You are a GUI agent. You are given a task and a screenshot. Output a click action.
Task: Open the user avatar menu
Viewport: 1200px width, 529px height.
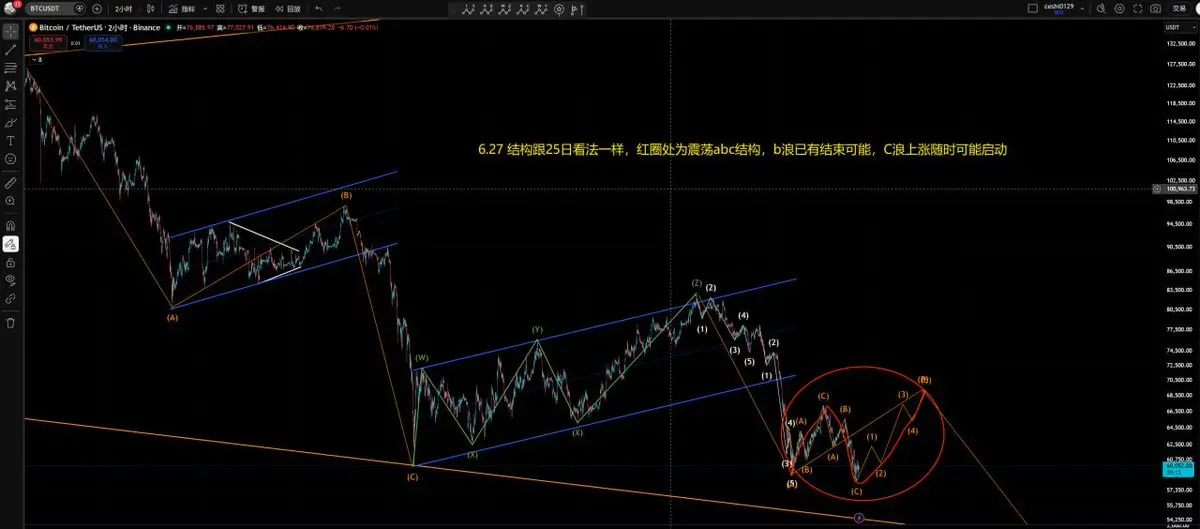[x=9, y=8]
